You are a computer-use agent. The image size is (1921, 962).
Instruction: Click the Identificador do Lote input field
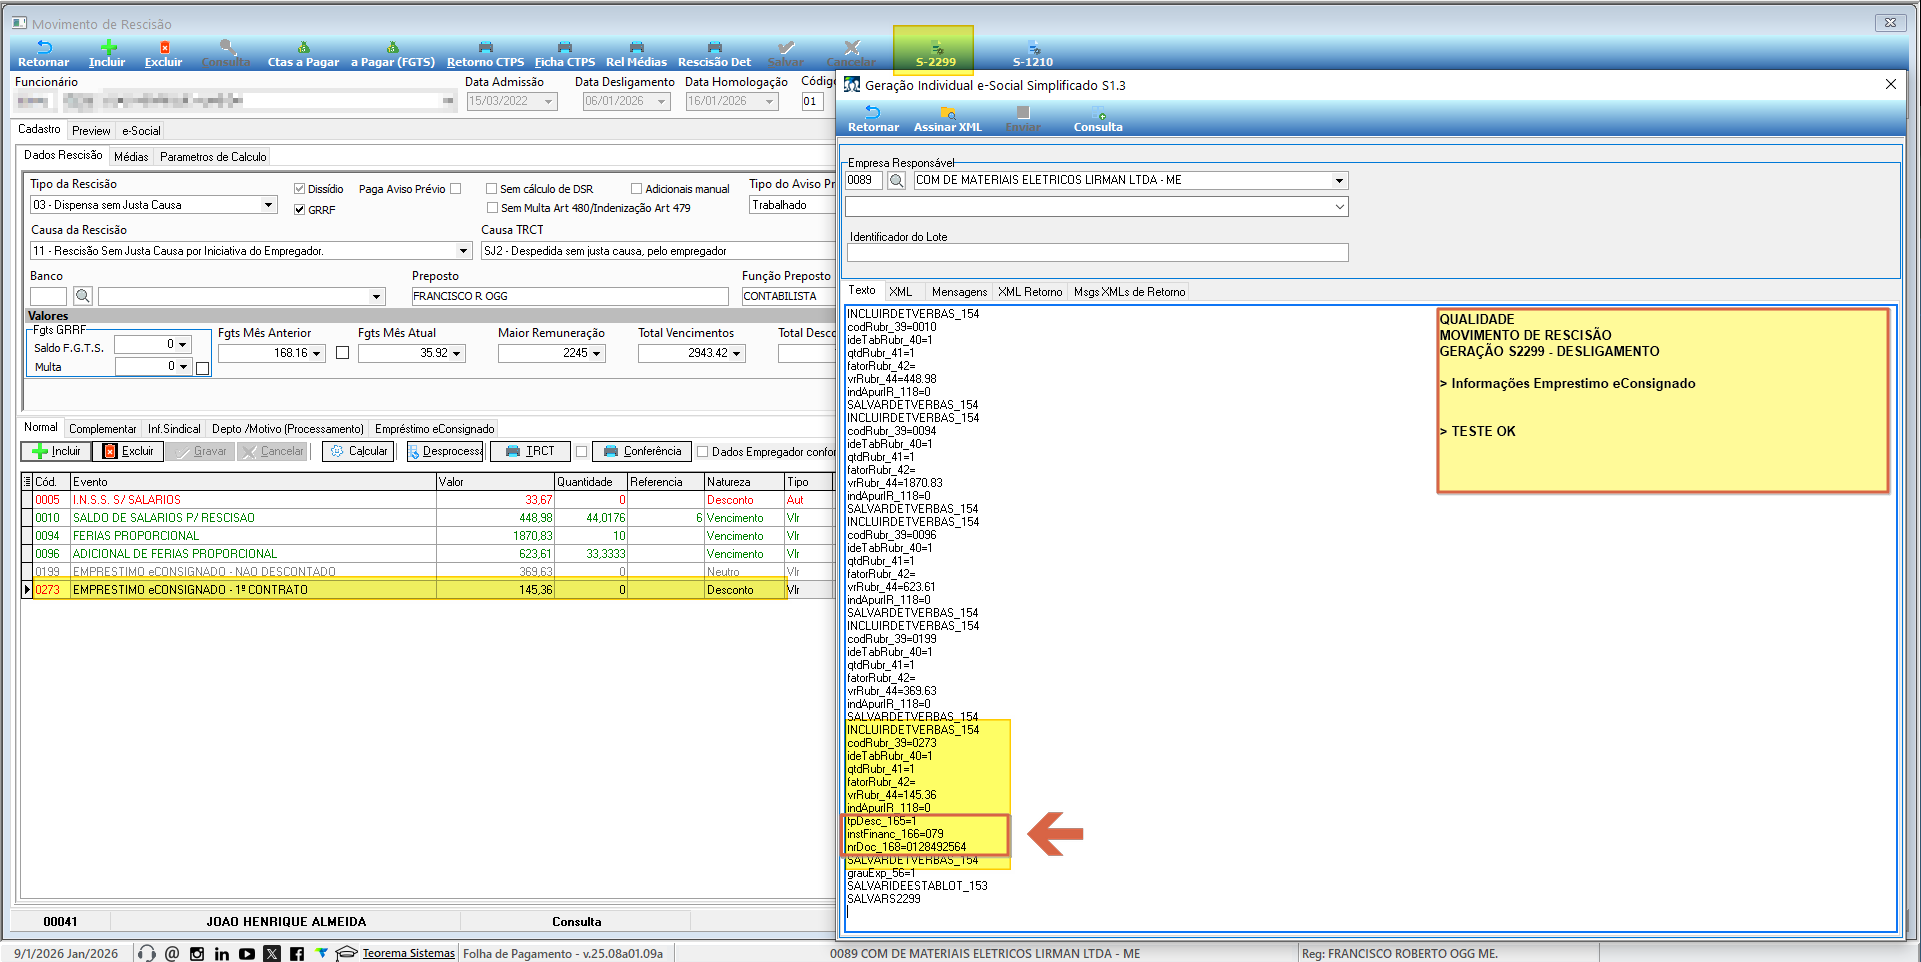click(1097, 253)
